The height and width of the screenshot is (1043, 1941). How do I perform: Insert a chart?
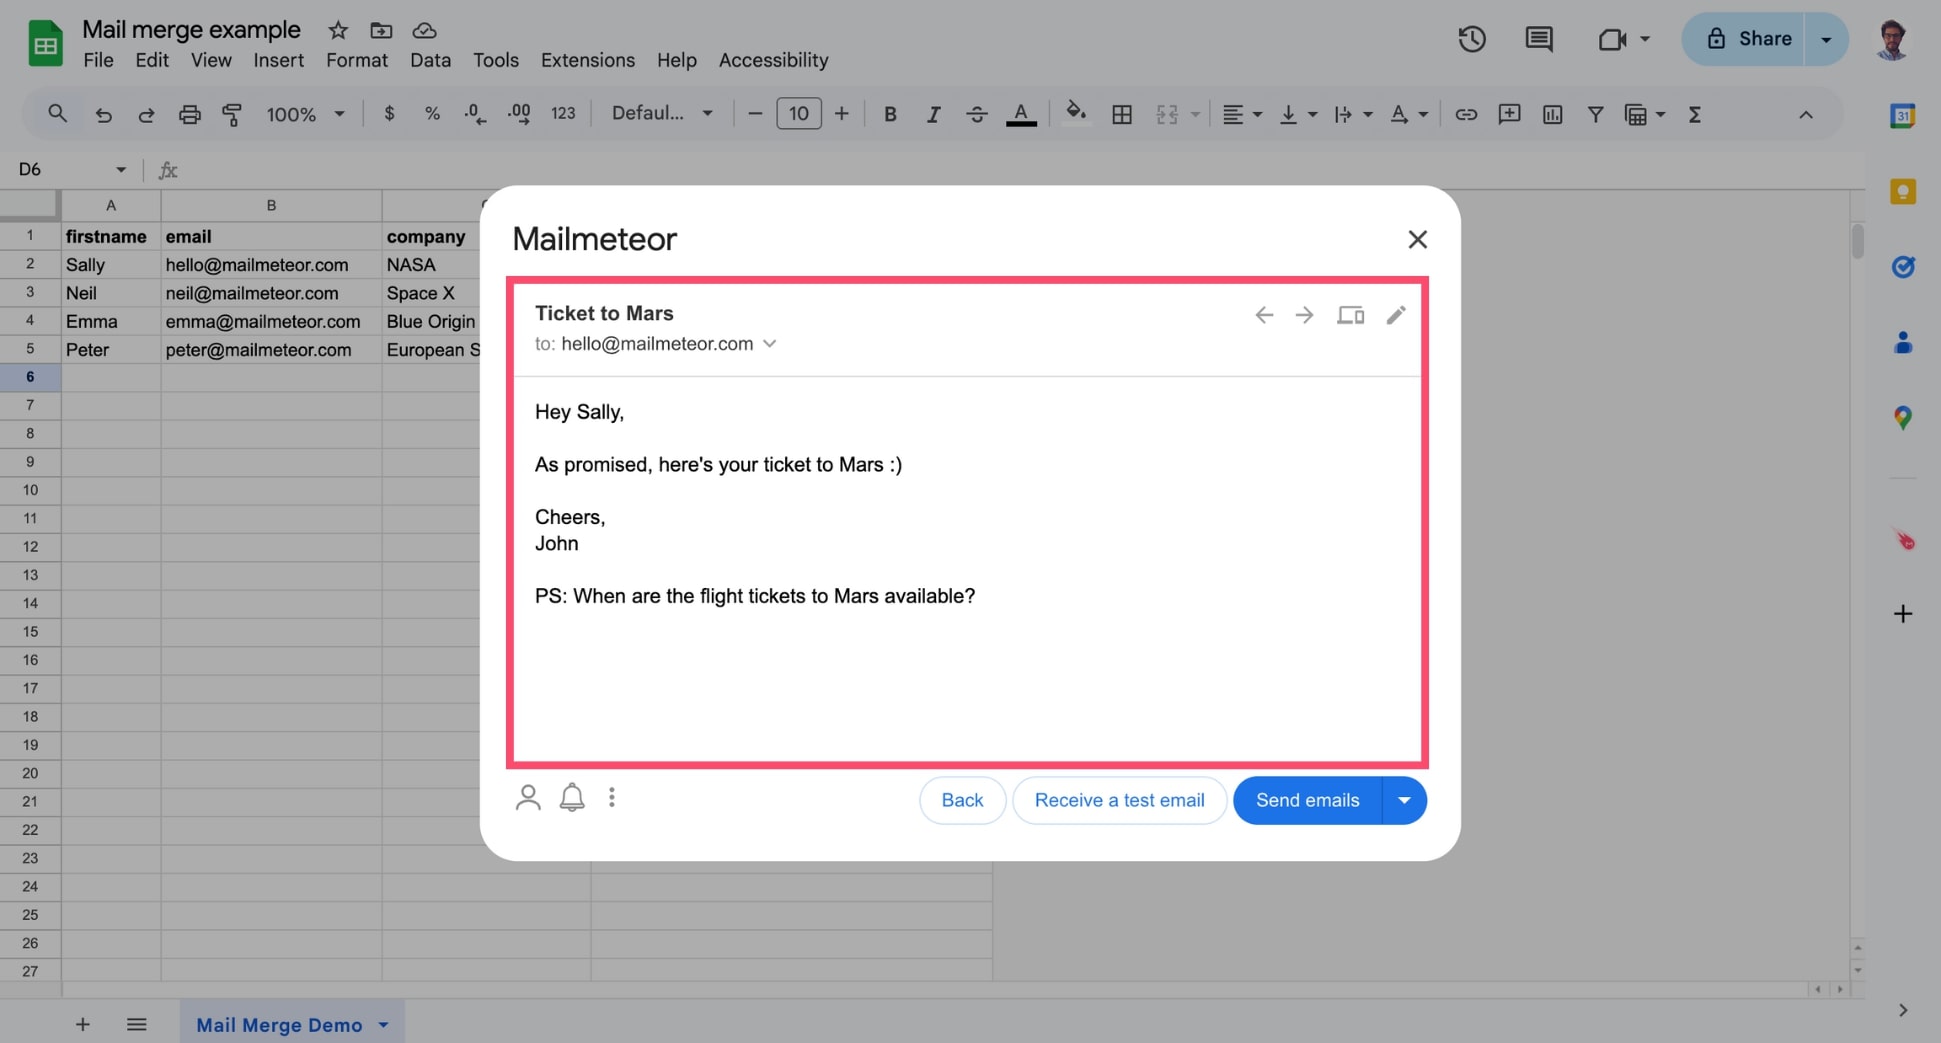[x=1552, y=114]
